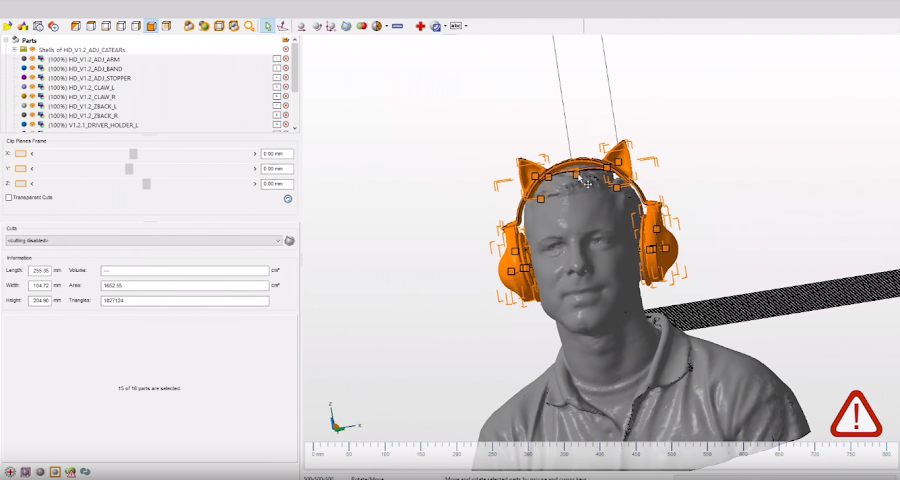Remove Shells group with red X icon
The image size is (900, 480).
click(x=286, y=49)
